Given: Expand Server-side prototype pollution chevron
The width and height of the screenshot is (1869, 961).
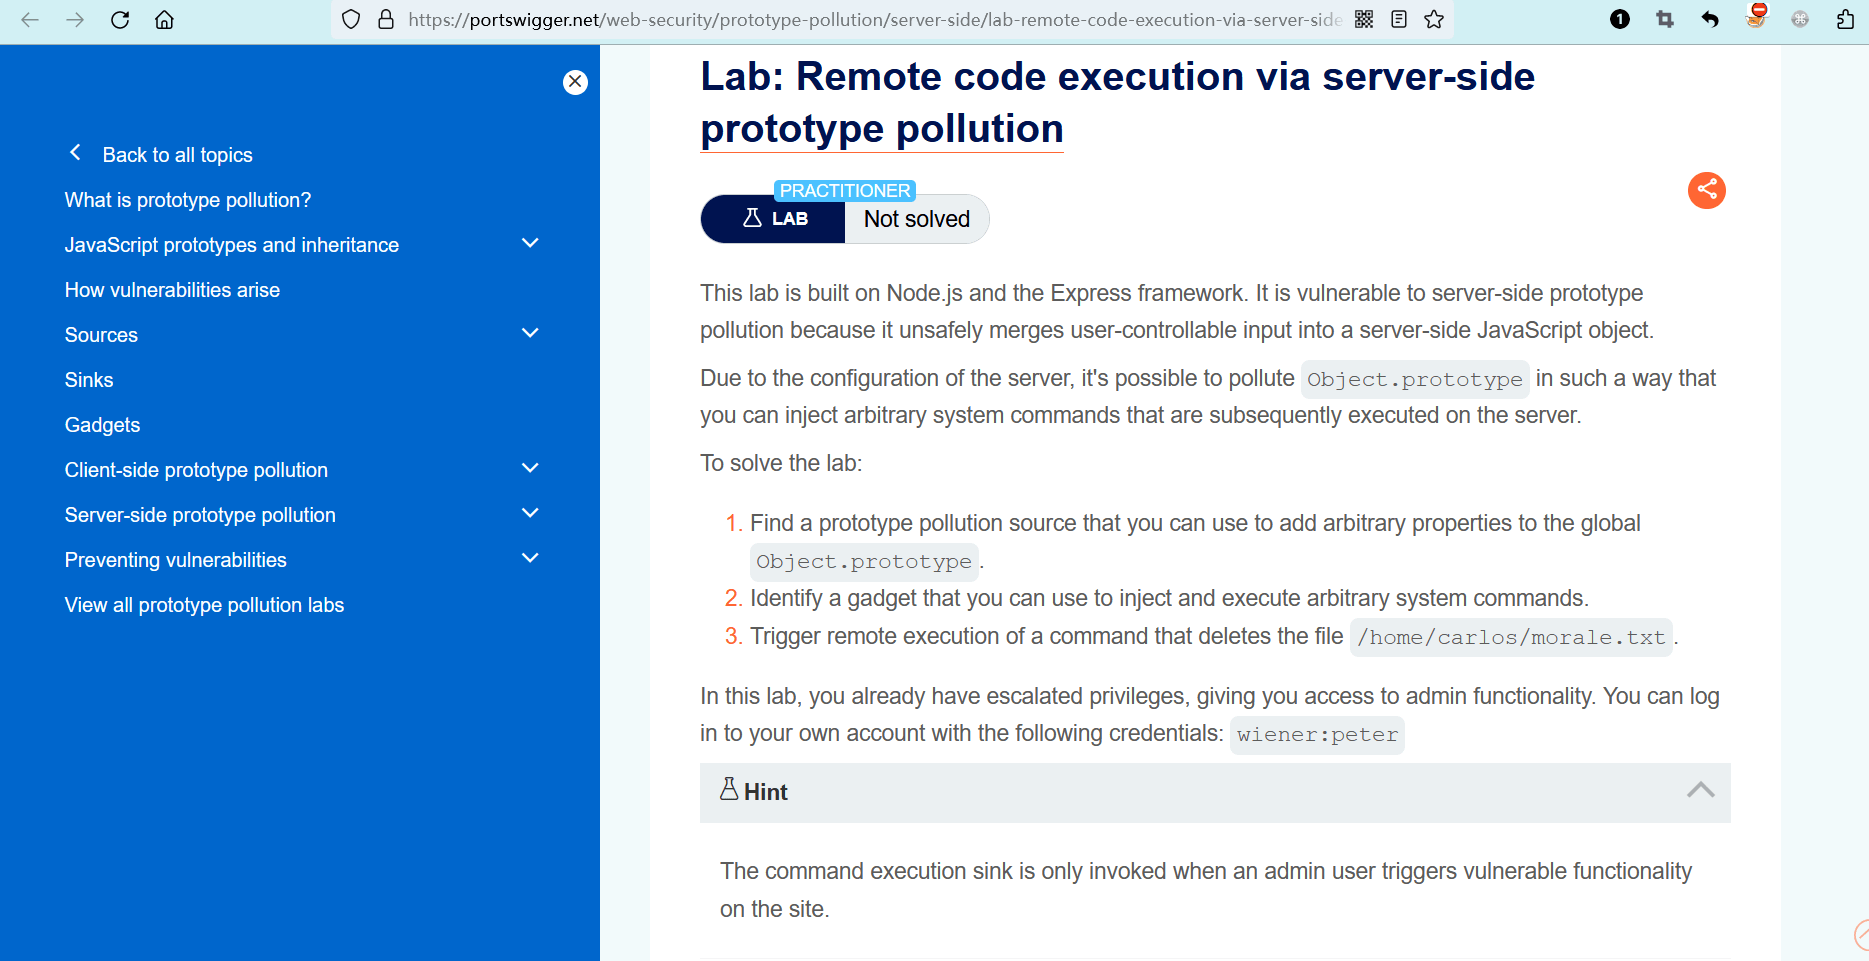Looking at the screenshot, I should (530, 513).
